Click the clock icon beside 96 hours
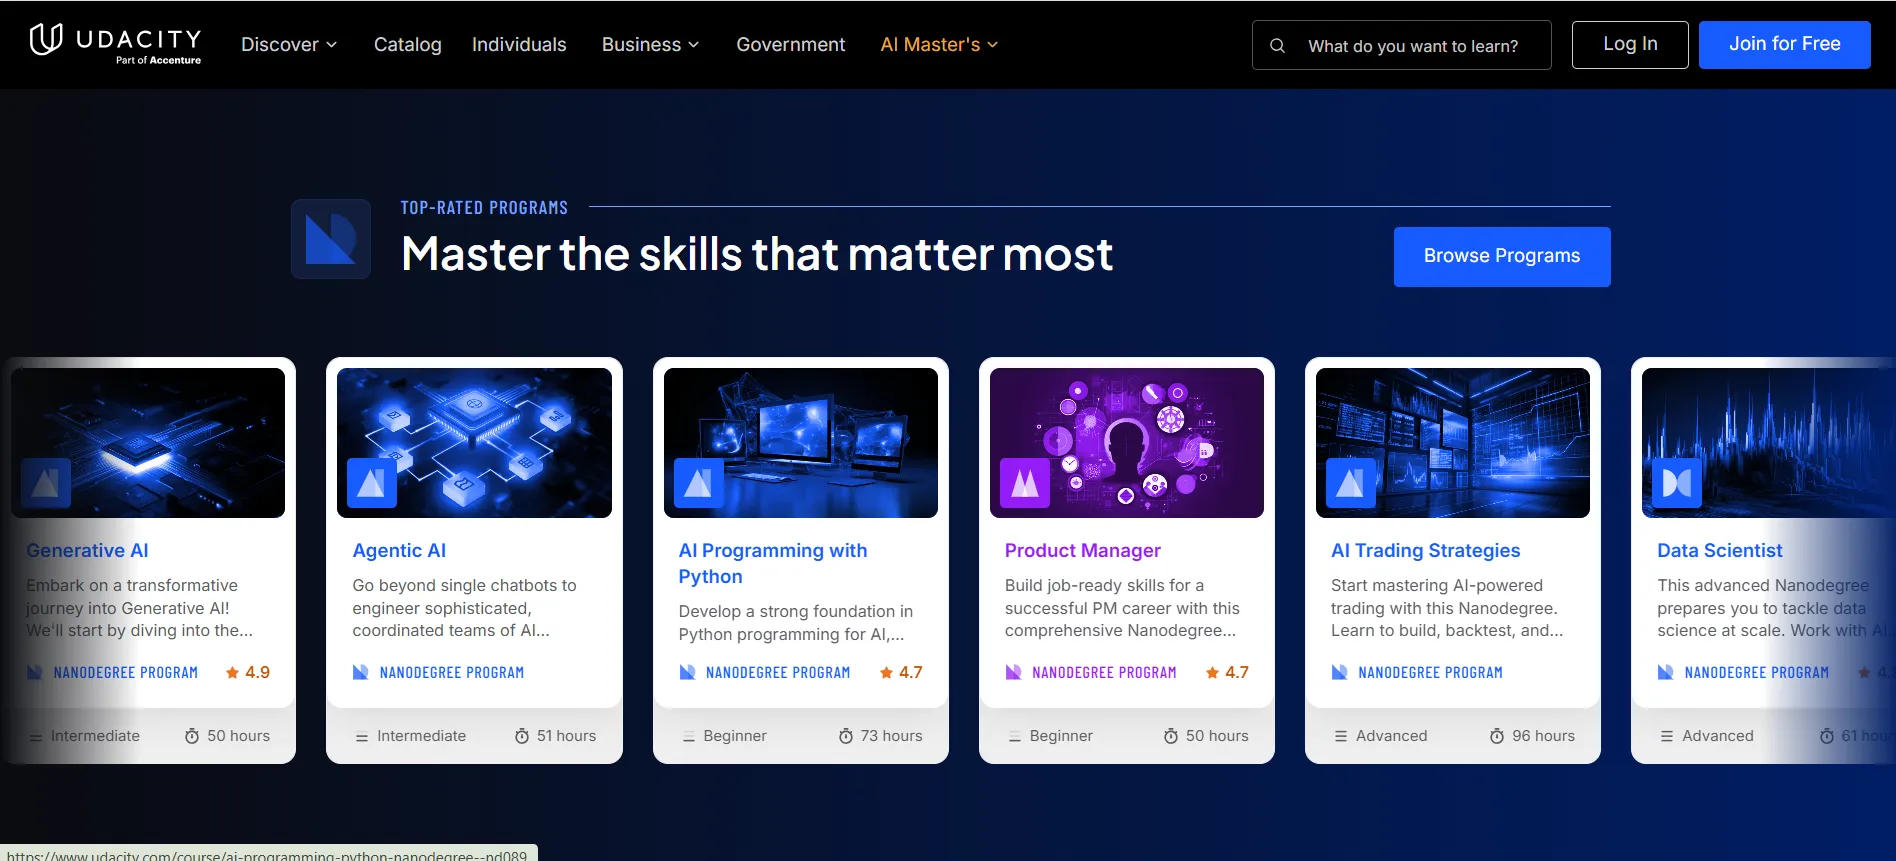Image resolution: width=1896 pixels, height=861 pixels. pos(1497,736)
